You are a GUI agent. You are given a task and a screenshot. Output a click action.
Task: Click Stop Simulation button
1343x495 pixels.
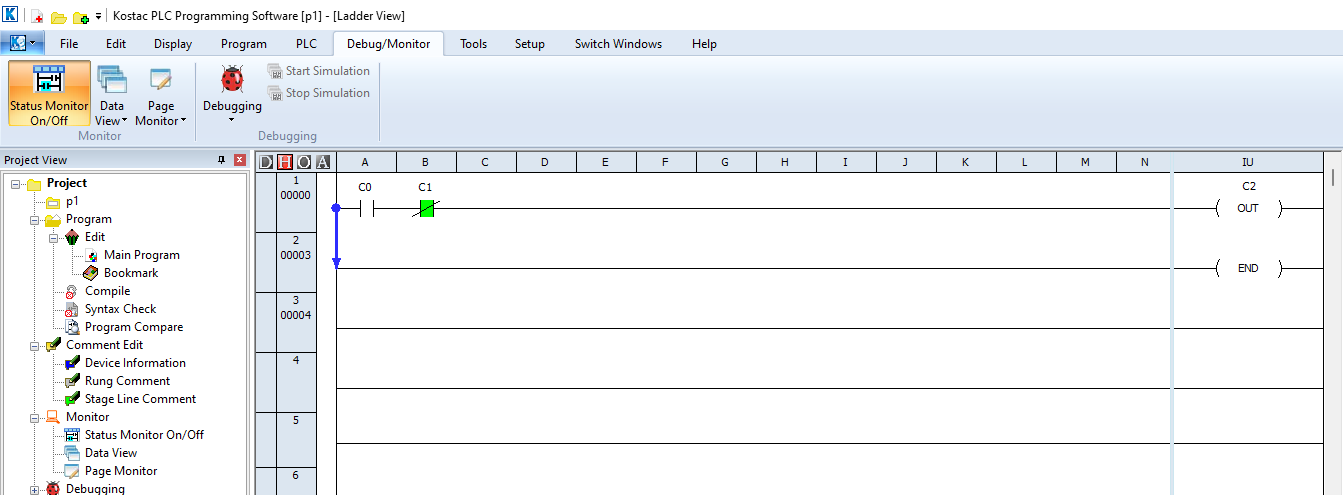click(x=319, y=93)
